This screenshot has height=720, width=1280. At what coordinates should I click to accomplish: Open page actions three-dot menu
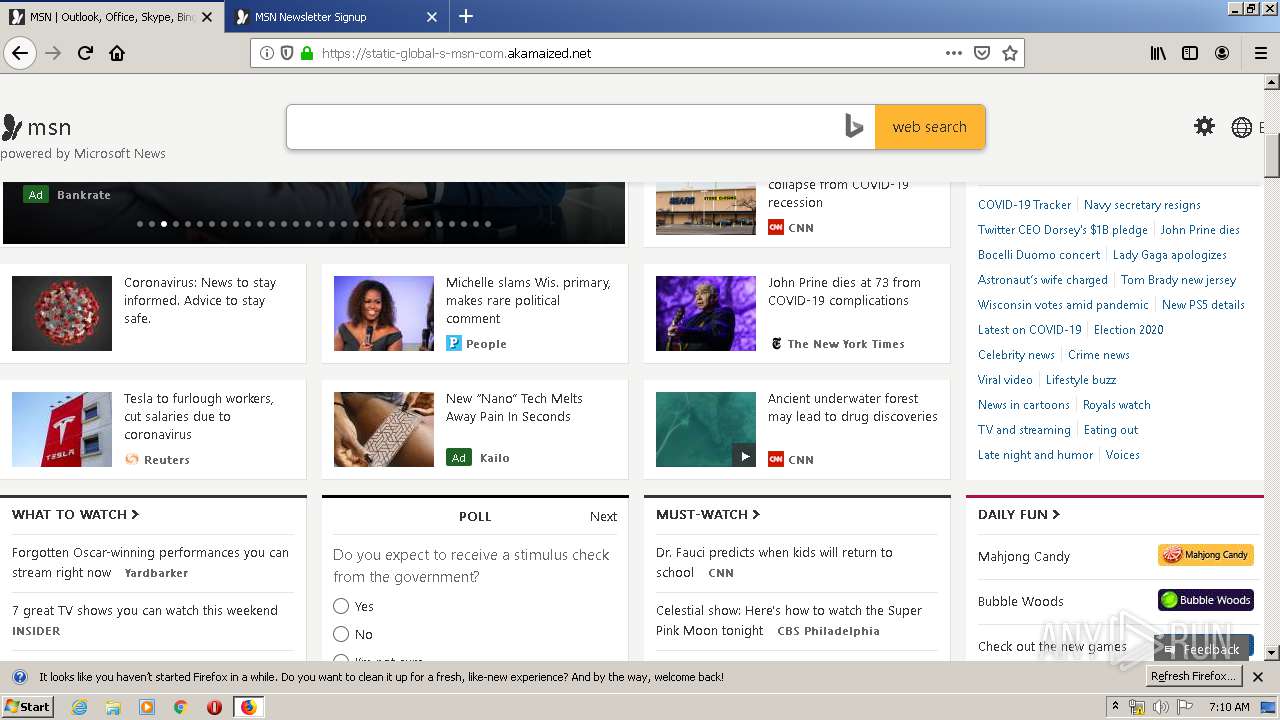click(954, 53)
